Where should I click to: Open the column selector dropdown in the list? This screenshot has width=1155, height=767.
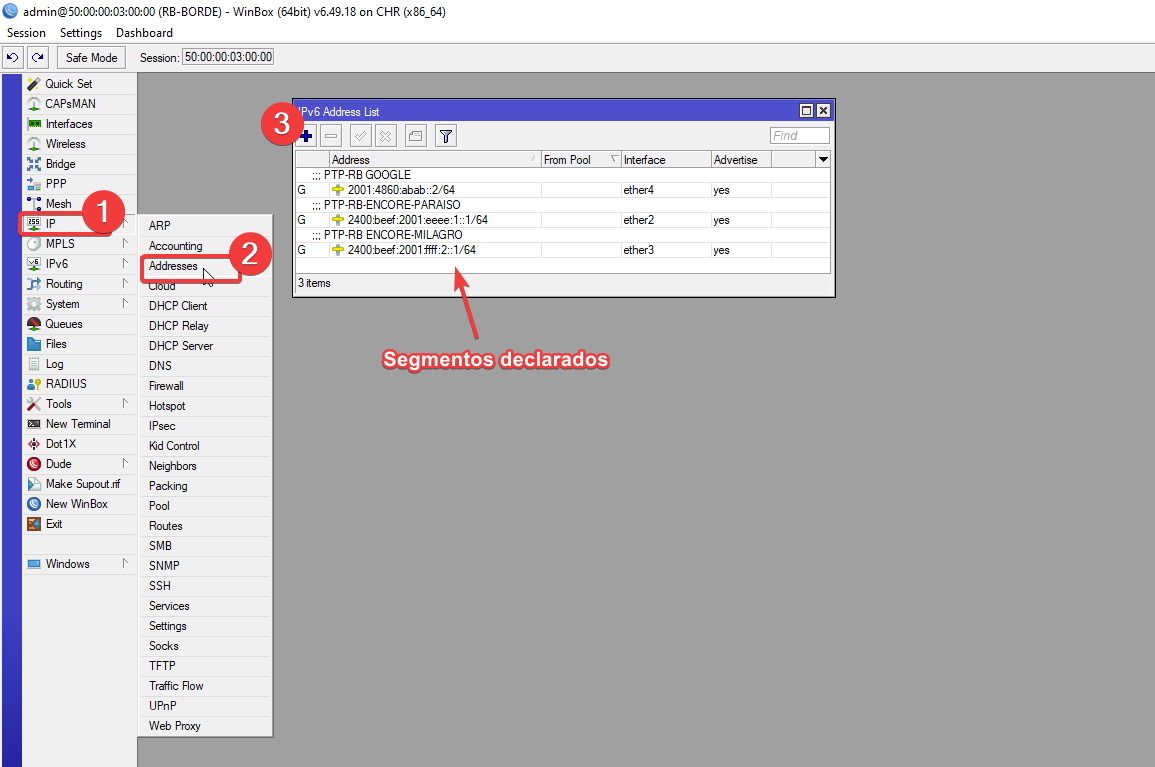(822, 159)
